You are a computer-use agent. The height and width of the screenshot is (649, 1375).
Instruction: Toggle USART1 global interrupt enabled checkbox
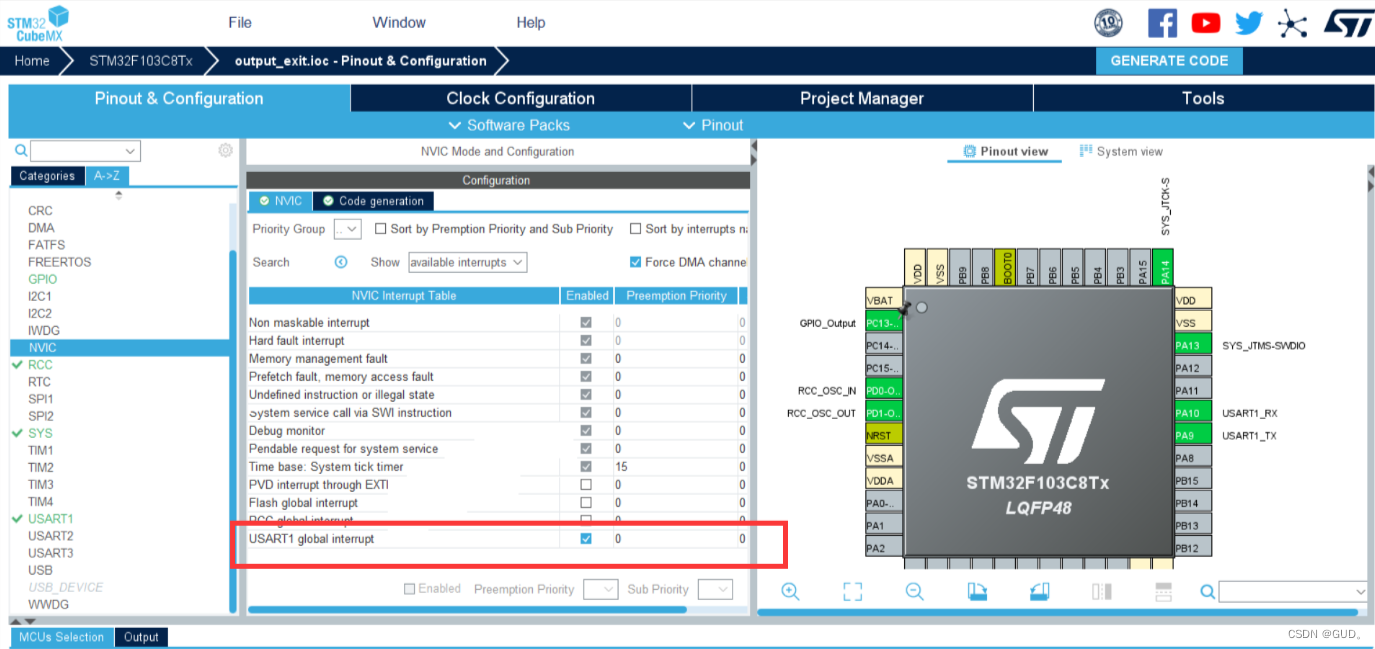(x=586, y=538)
